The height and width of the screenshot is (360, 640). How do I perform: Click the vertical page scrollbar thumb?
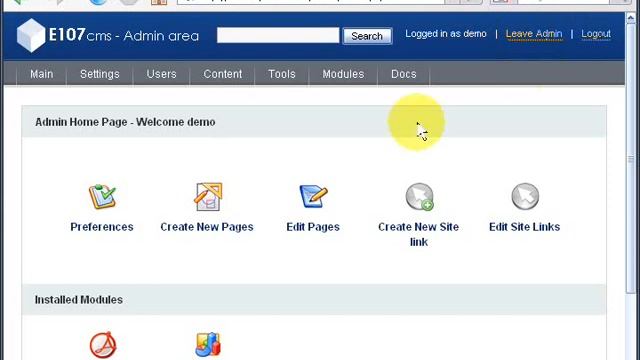[631, 159]
